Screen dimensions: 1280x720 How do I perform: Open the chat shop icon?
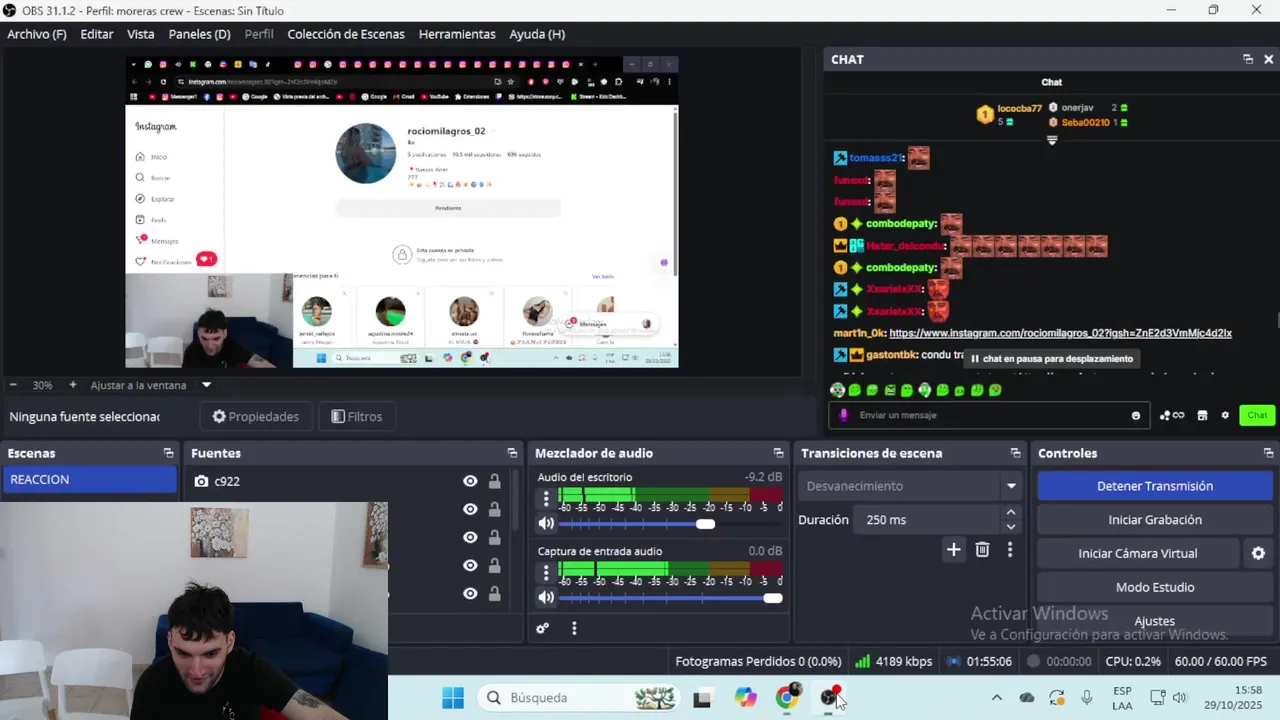click(1202, 415)
